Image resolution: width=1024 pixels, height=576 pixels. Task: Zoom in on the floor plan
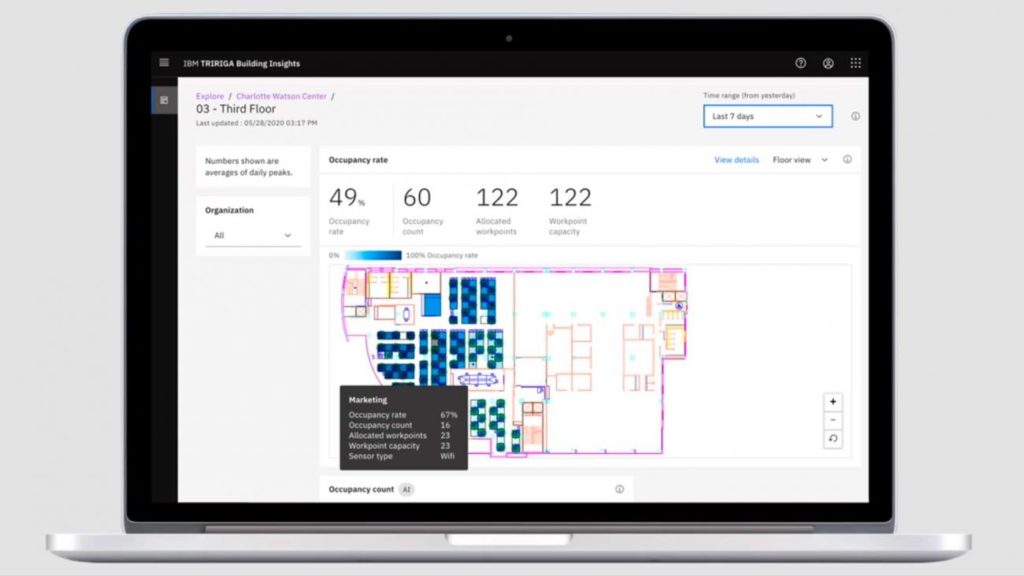click(833, 402)
